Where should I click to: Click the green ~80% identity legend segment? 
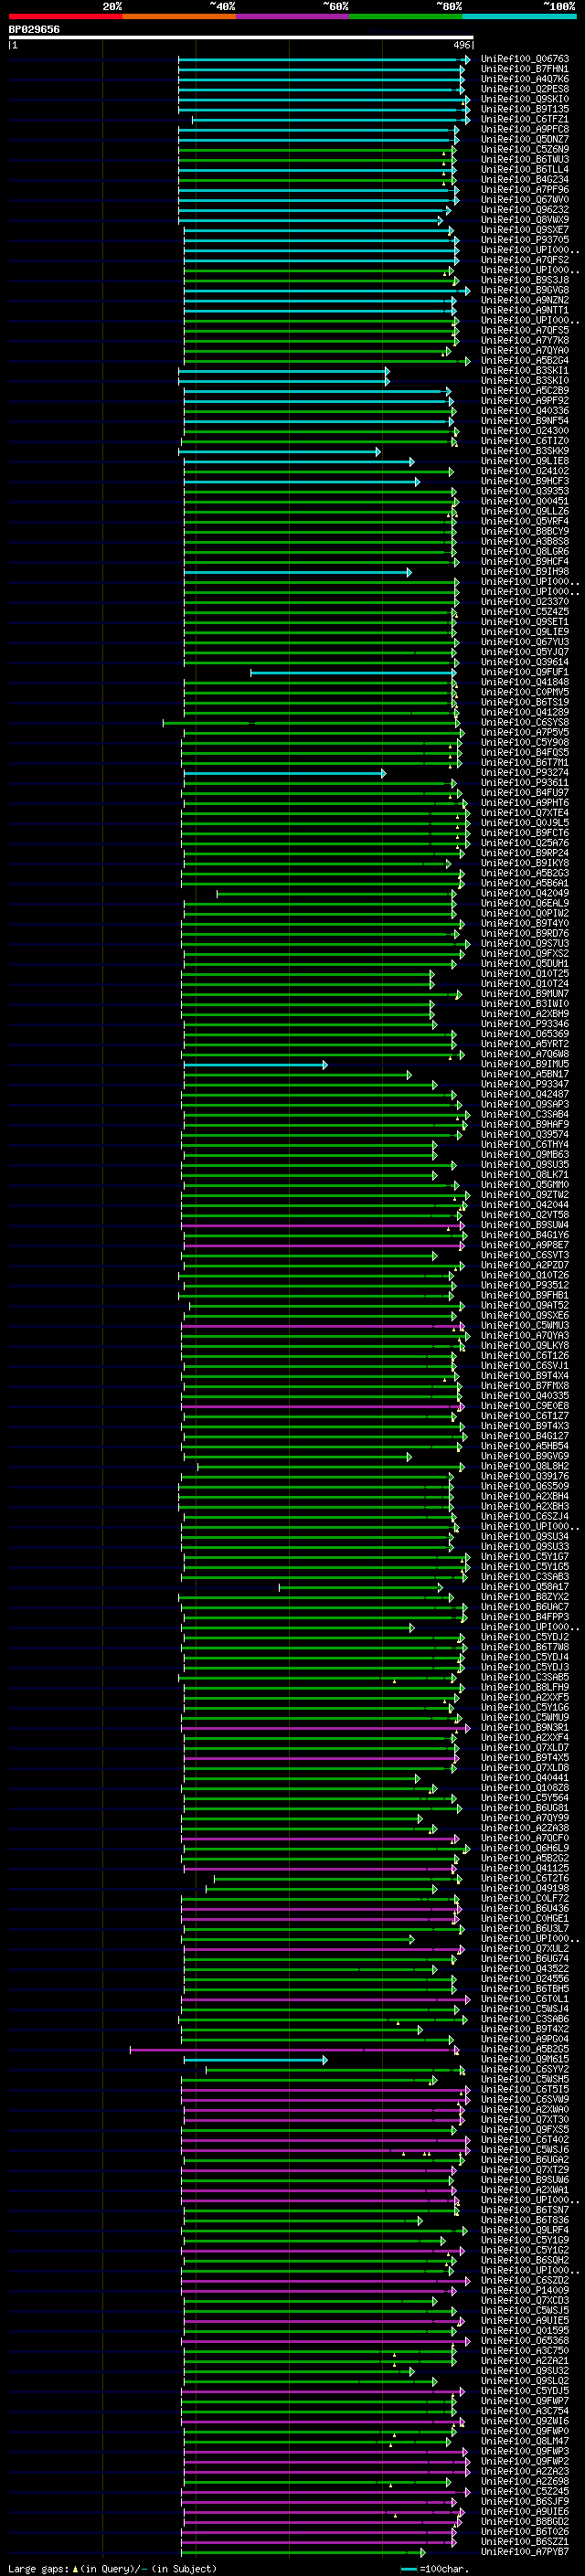pyautogui.click(x=406, y=16)
